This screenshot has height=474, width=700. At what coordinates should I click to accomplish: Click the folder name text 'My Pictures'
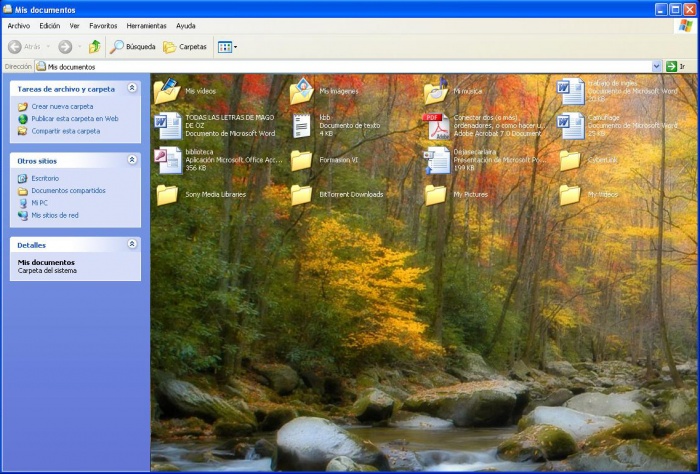click(x=471, y=195)
